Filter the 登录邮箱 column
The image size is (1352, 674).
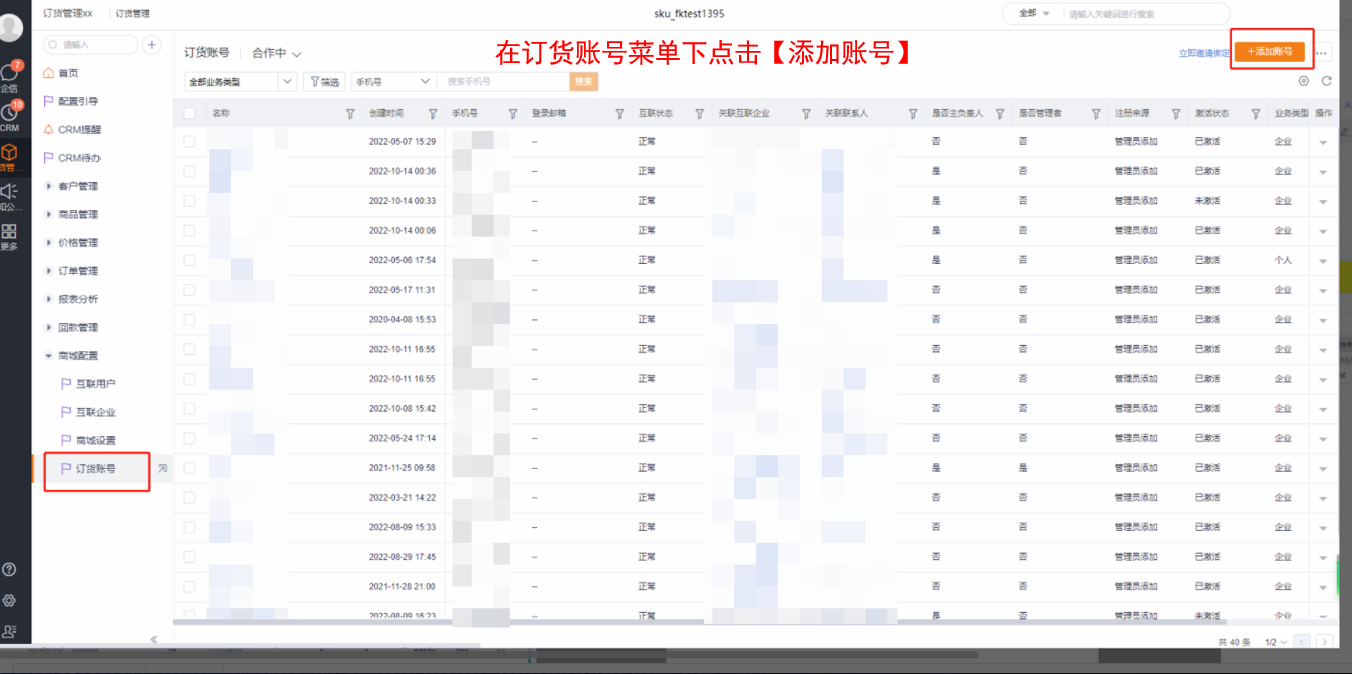[x=619, y=113]
